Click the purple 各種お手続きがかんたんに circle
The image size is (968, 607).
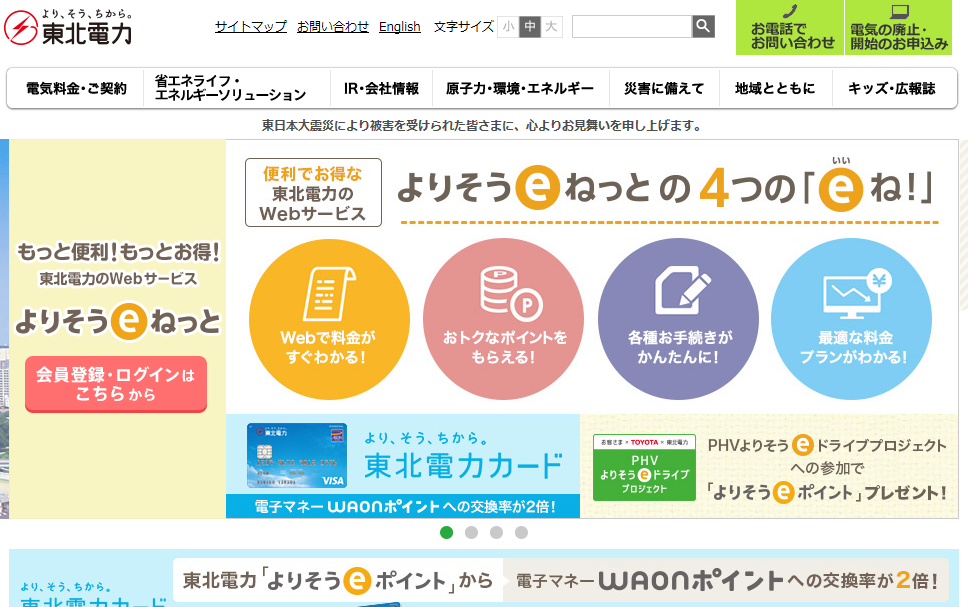pos(678,319)
